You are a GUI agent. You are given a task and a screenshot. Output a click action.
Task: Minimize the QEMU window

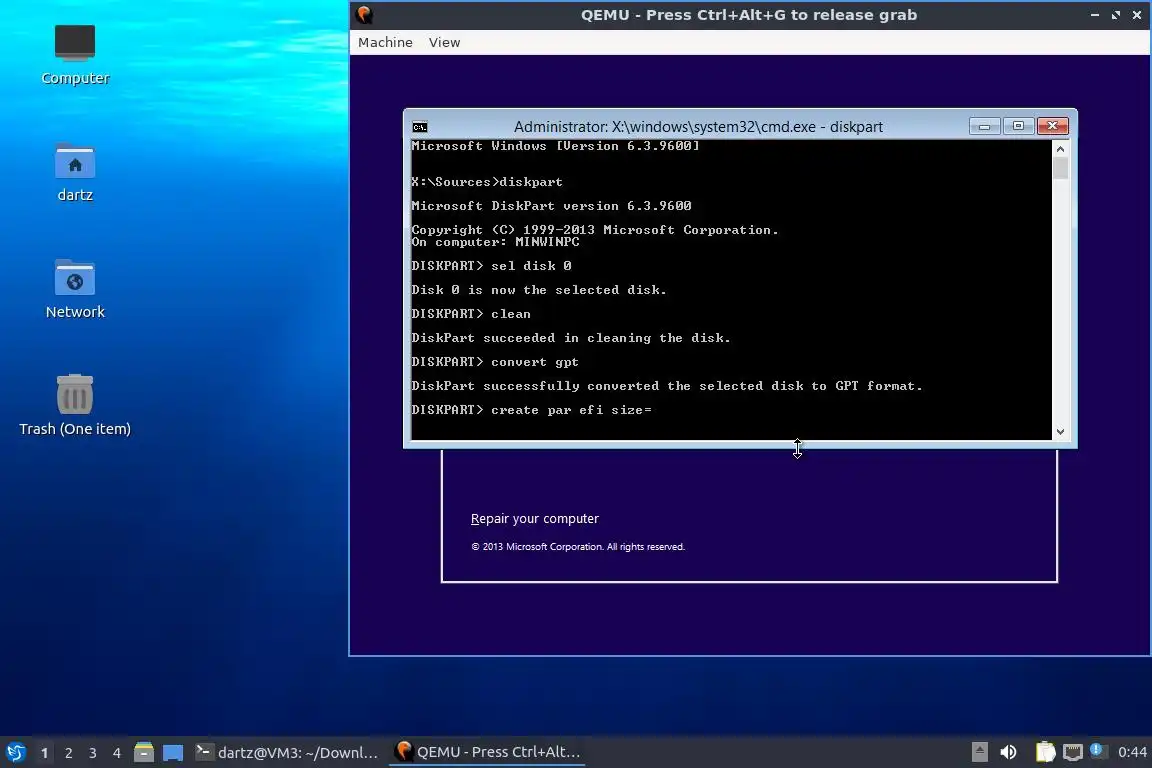tap(1095, 15)
